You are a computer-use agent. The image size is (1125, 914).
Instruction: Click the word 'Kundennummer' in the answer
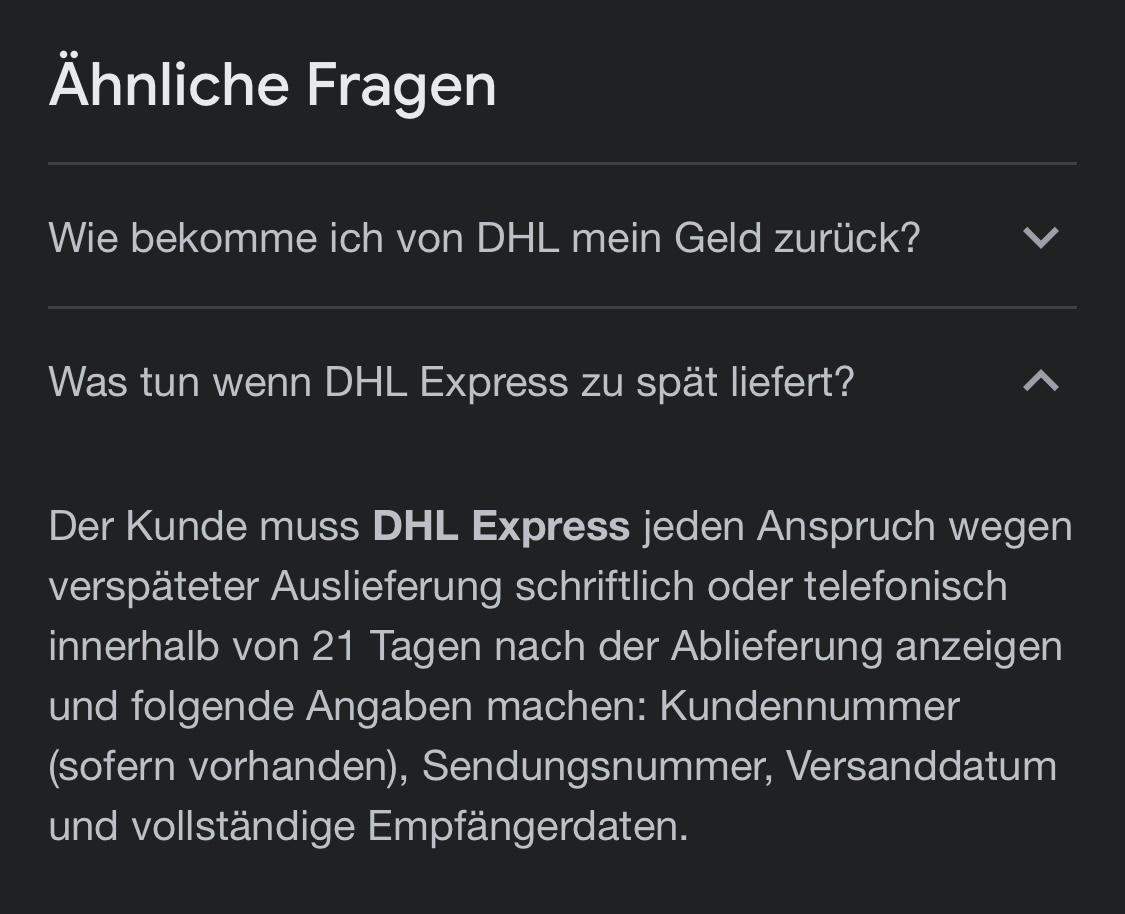tap(809, 706)
